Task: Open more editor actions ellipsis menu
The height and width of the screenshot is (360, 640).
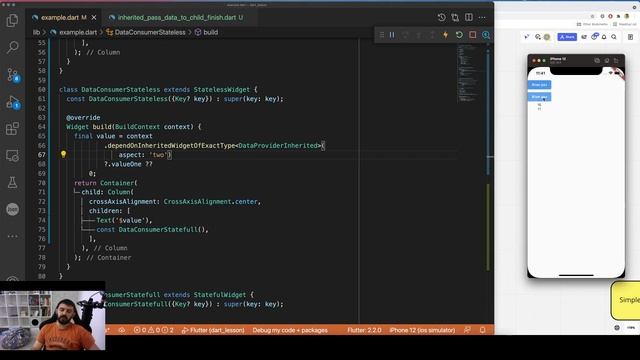Action: click(482, 18)
